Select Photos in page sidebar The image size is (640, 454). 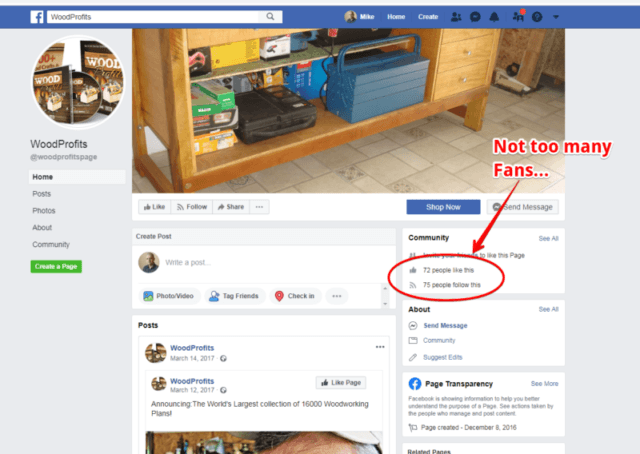pos(44,211)
